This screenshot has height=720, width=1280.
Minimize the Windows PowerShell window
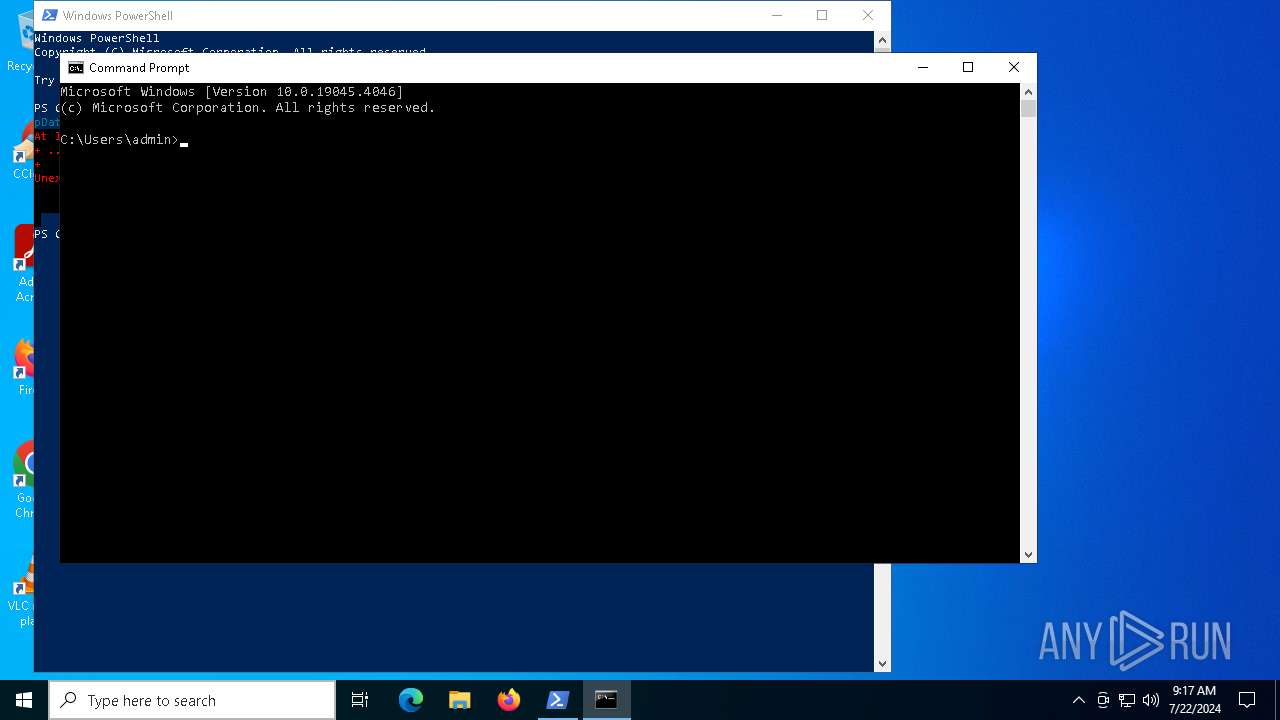(777, 15)
